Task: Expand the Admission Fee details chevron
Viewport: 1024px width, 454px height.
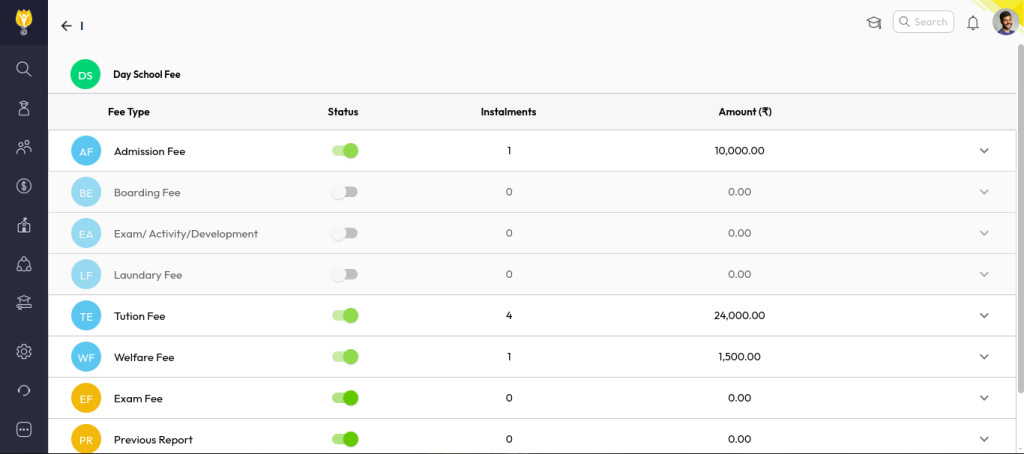Action: click(x=983, y=151)
